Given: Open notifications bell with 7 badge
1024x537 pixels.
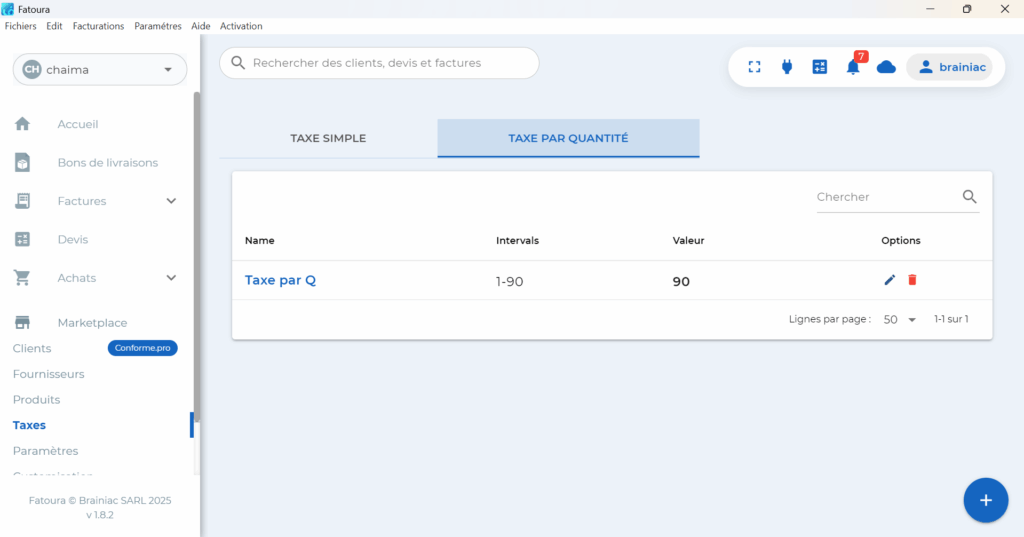Looking at the screenshot, I should 853,67.
